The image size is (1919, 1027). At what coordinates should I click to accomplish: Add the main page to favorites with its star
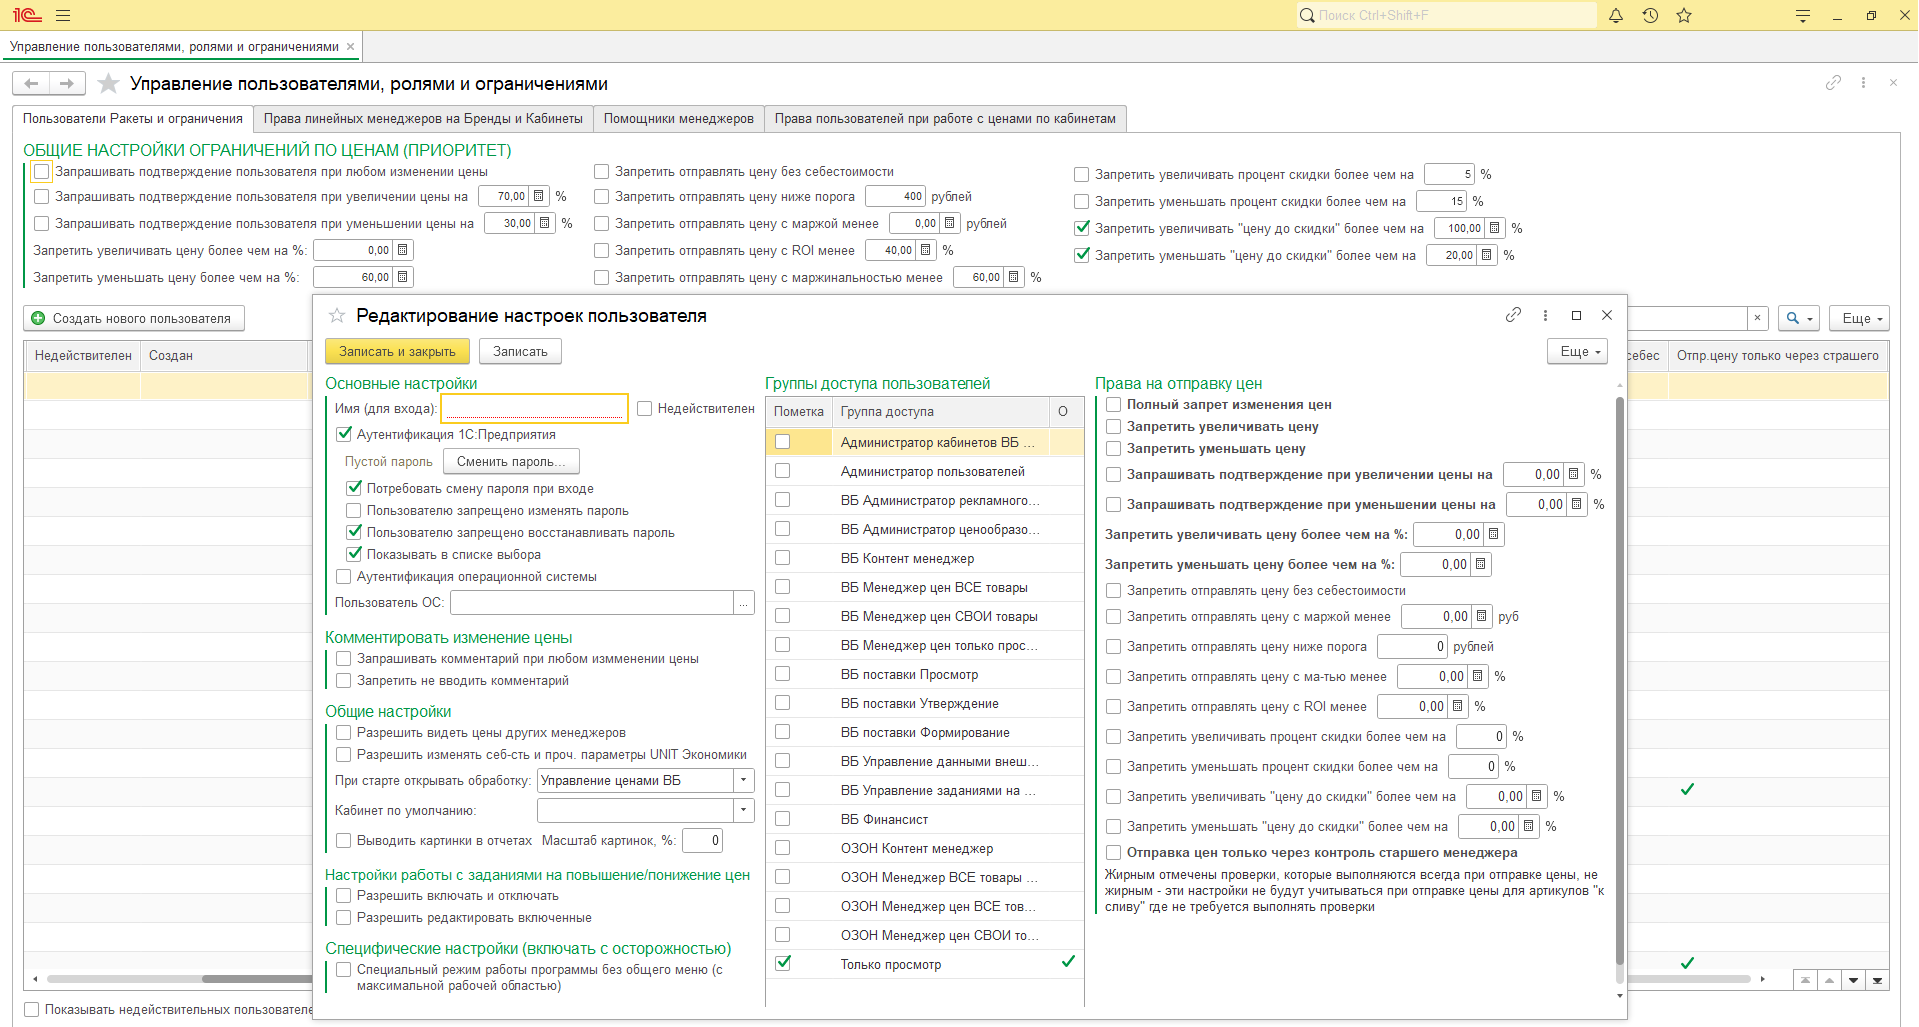pyautogui.click(x=108, y=83)
